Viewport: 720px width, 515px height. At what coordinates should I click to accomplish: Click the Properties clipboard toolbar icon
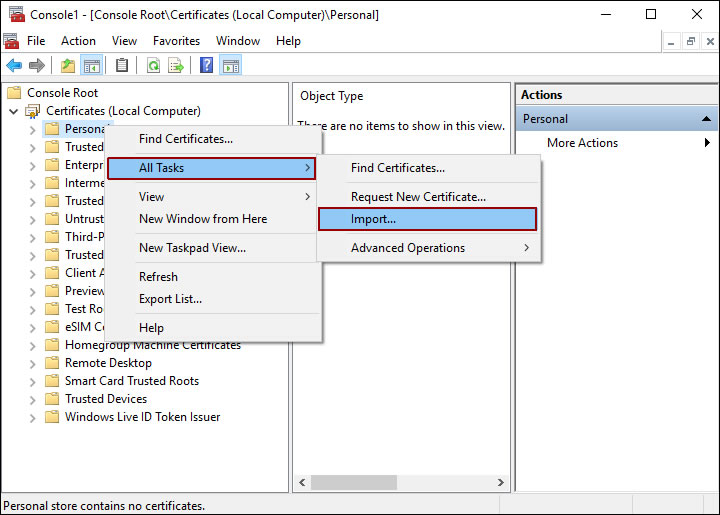[x=122, y=66]
